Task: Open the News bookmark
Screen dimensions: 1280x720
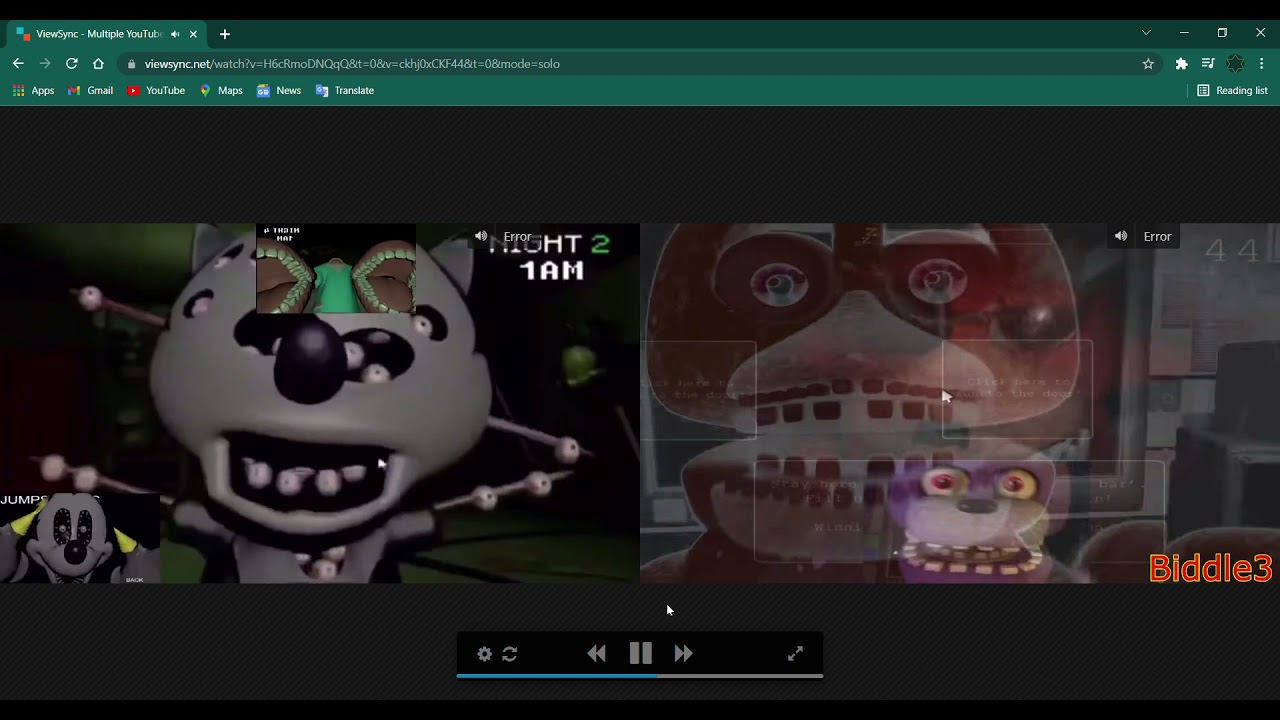Action: pyautogui.click(x=279, y=90)
